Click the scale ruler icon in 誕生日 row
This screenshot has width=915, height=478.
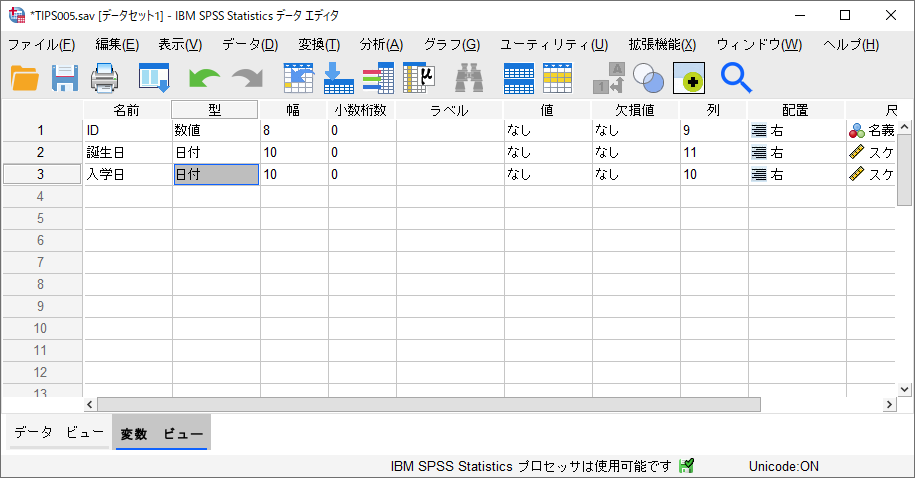tap(857, 152)
